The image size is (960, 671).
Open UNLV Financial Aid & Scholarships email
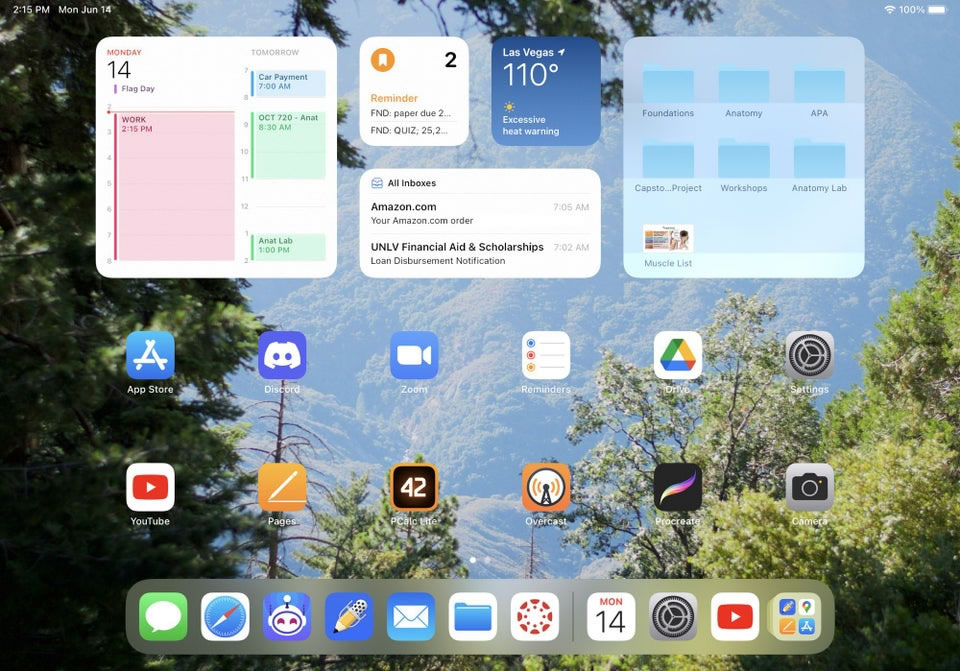pyautogui.click(x=480, y=253)
